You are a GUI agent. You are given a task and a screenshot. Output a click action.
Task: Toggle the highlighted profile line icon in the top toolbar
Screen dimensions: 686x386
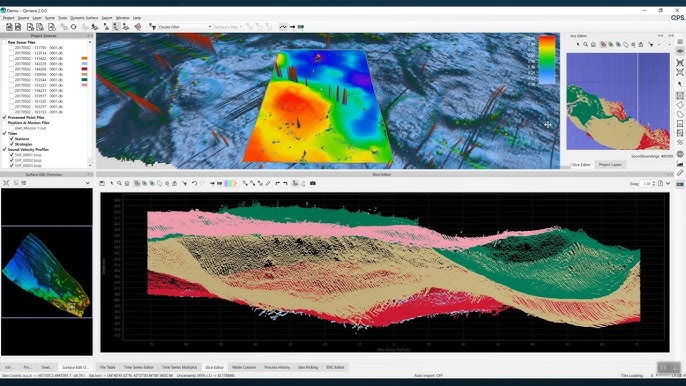283,27
